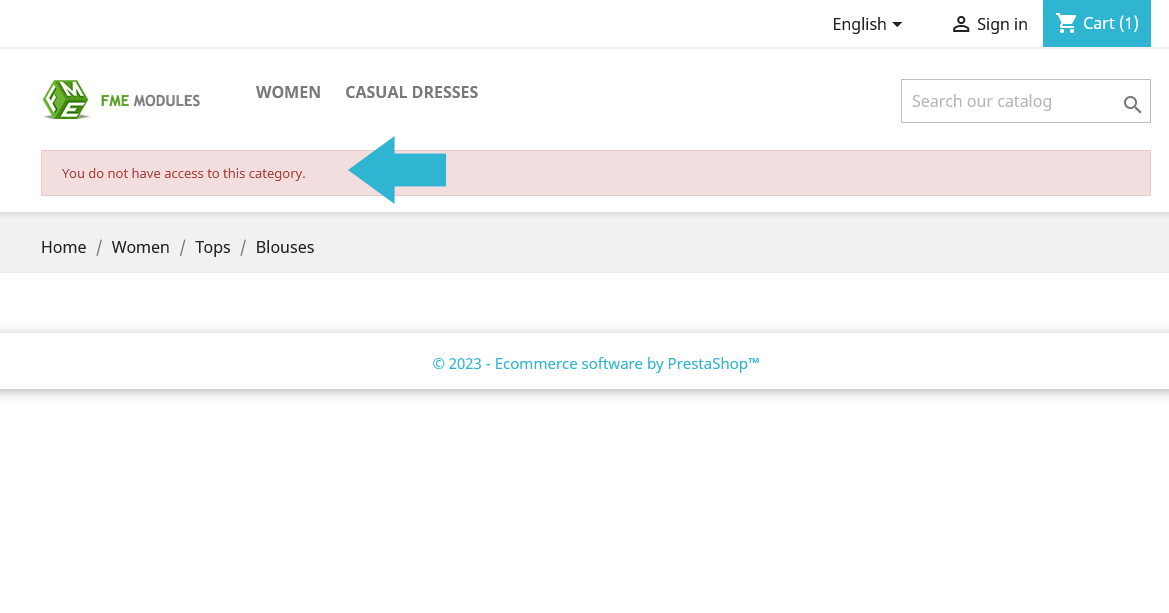Select Women in the breadcrumb trail

tap(140, 247)
